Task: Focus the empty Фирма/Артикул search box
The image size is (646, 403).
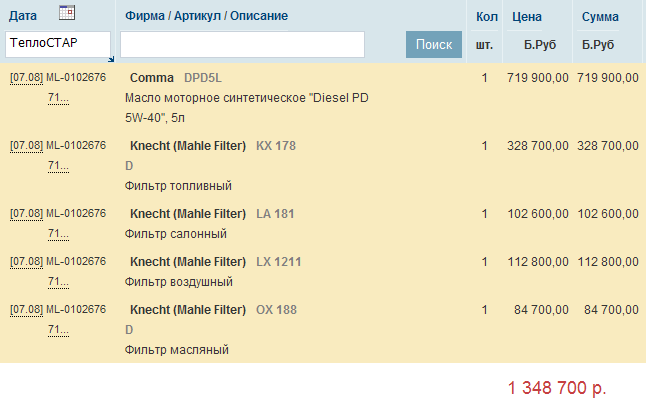Action: point(242,44)
